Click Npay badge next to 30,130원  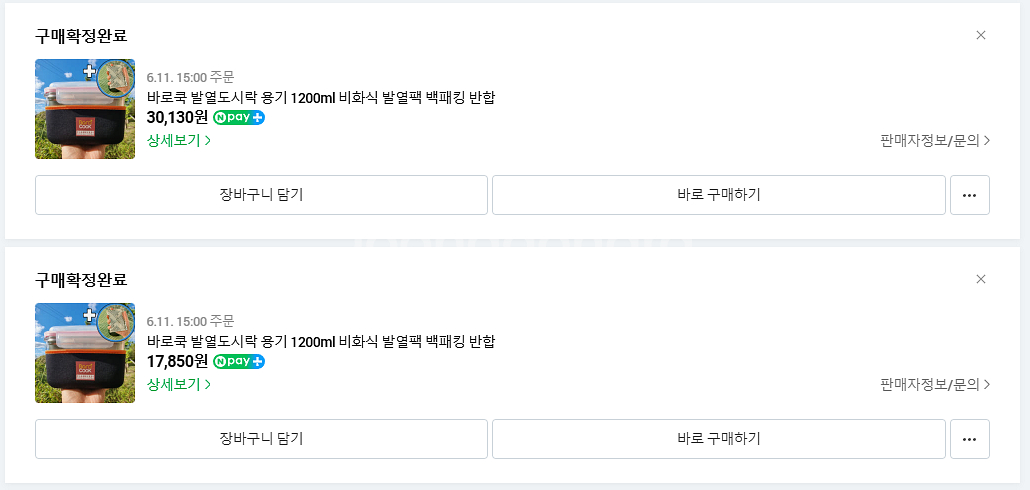pos(239,117)
